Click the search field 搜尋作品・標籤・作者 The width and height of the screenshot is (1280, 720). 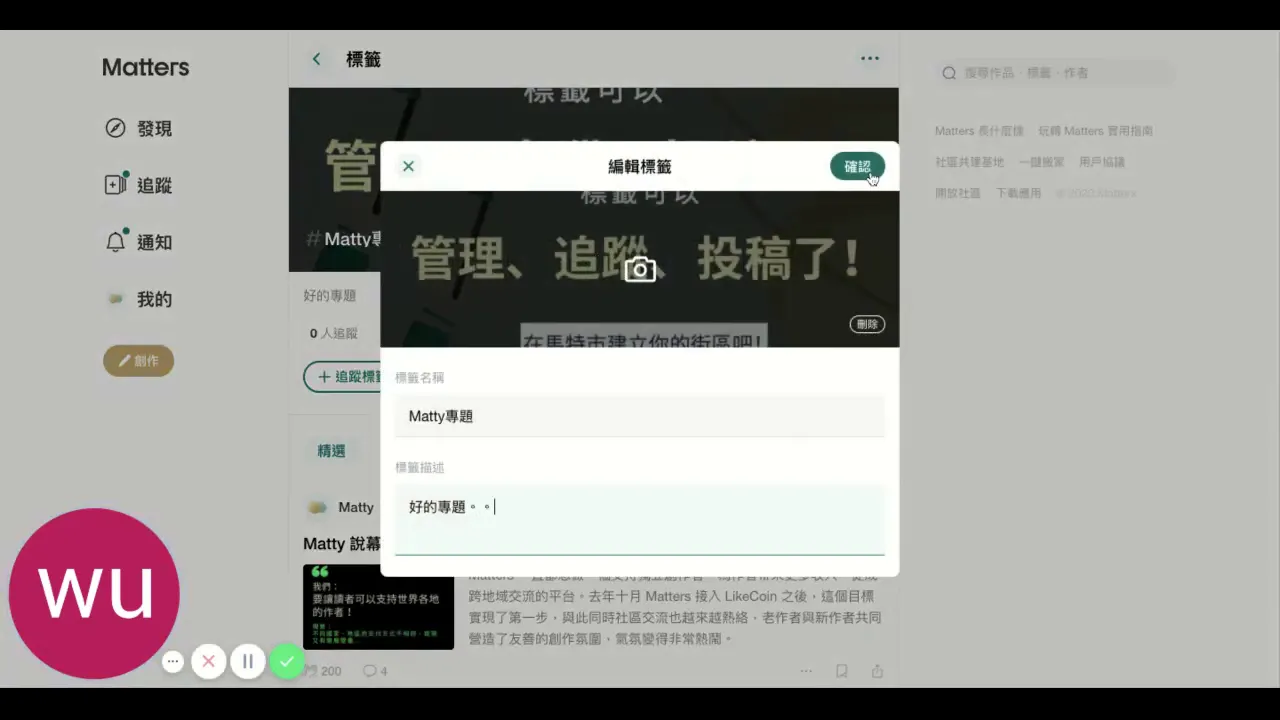(1054, 73)
